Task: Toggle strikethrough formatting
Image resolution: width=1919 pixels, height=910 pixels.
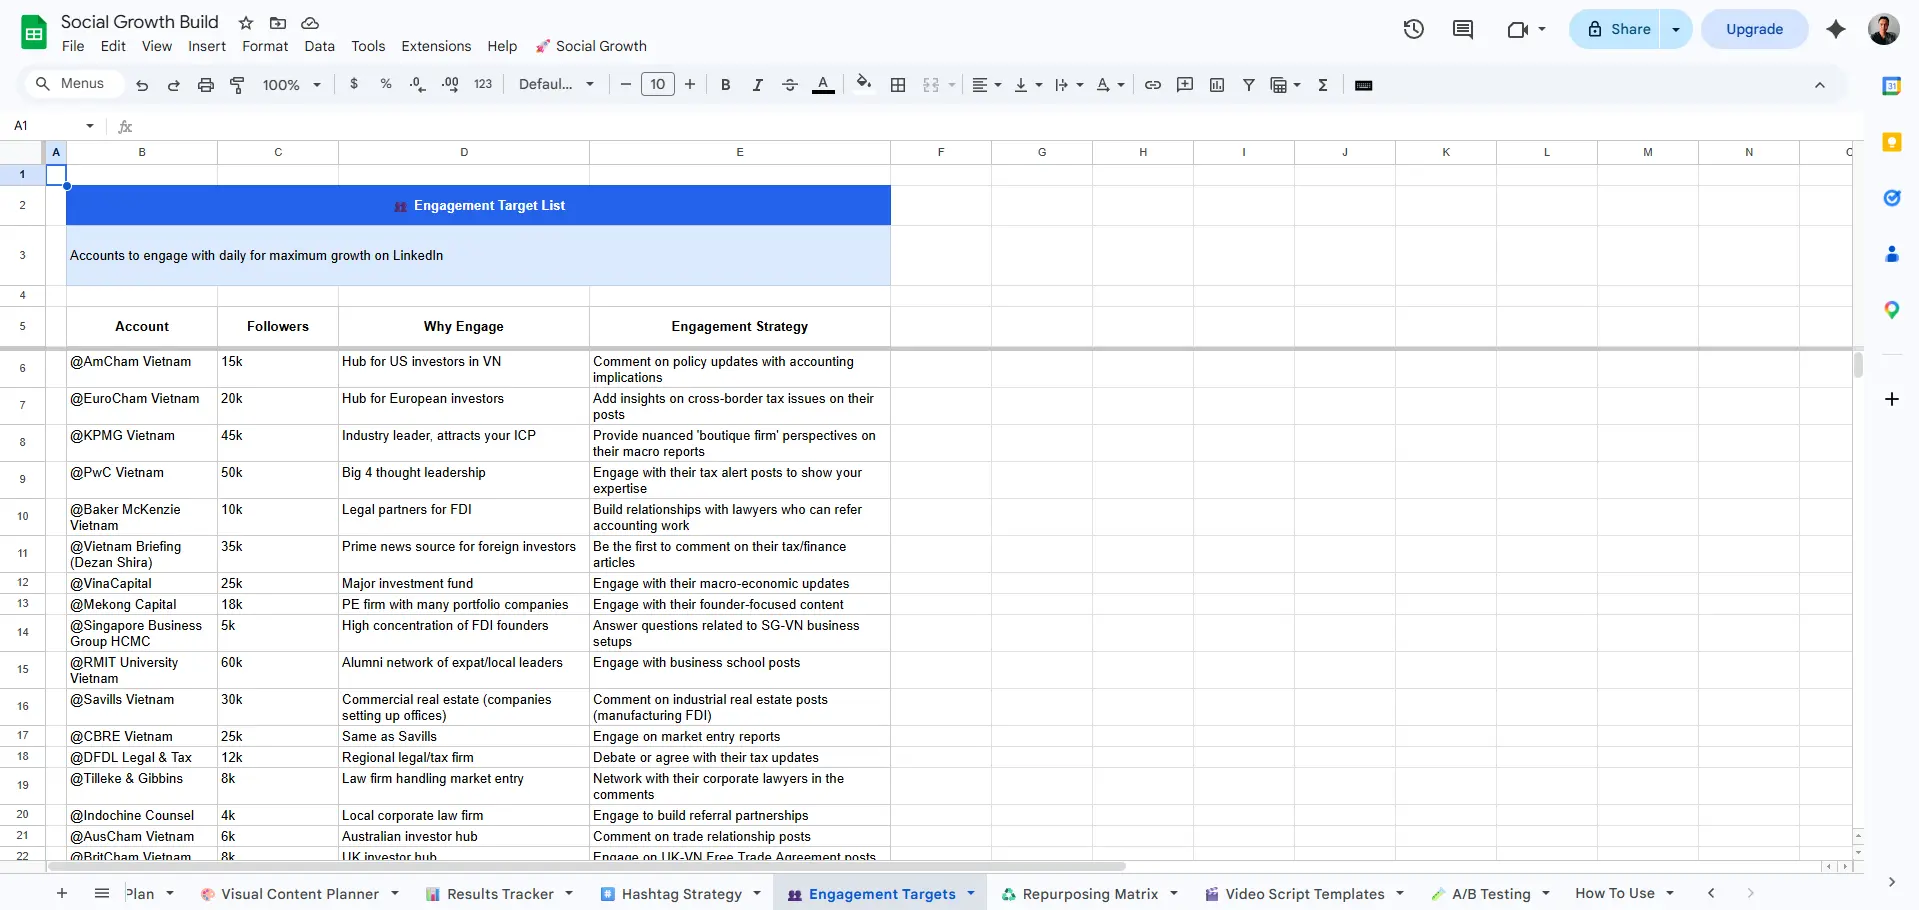Action: pos(790,85)
